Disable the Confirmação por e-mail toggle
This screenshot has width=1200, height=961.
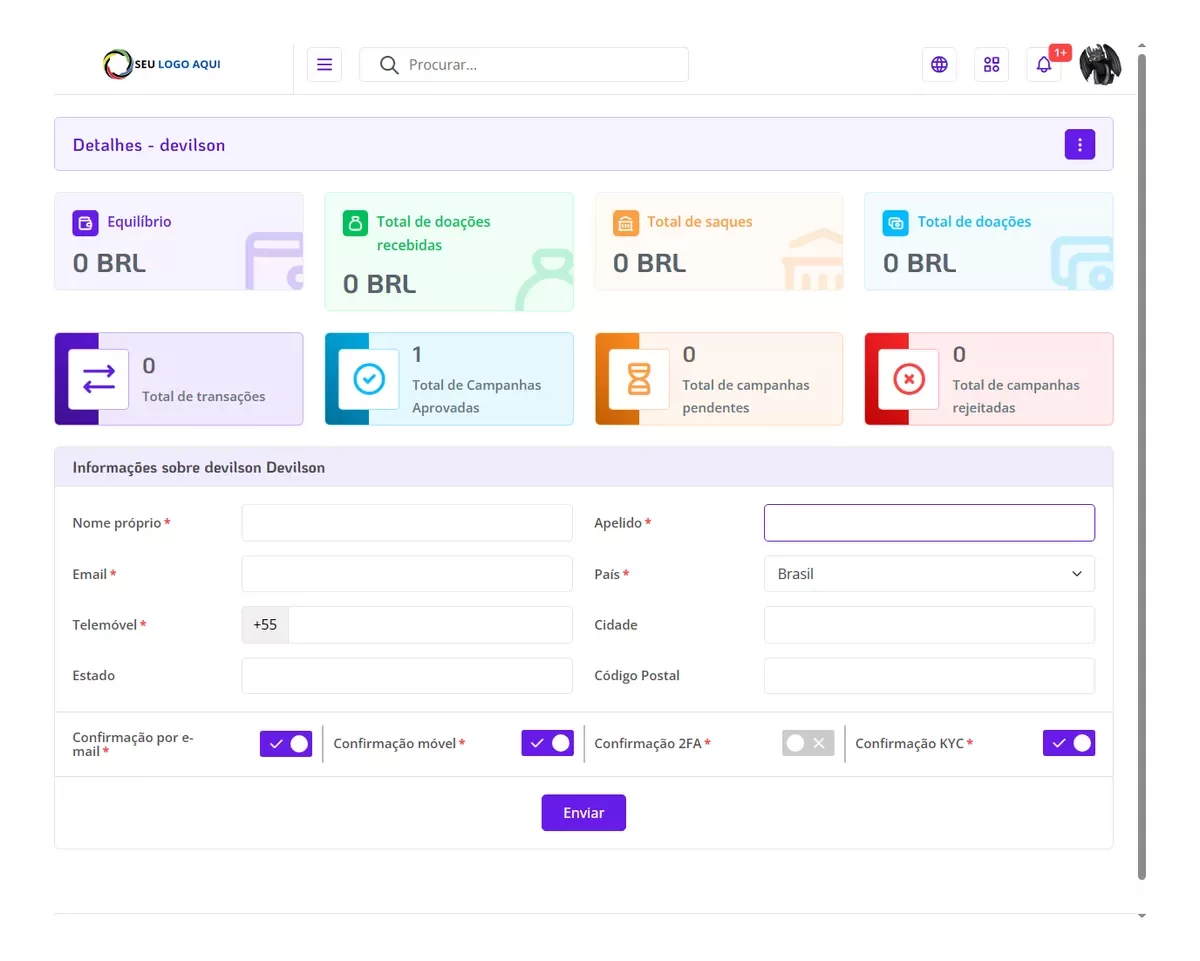pyautogui.click(x=286, y=743)
